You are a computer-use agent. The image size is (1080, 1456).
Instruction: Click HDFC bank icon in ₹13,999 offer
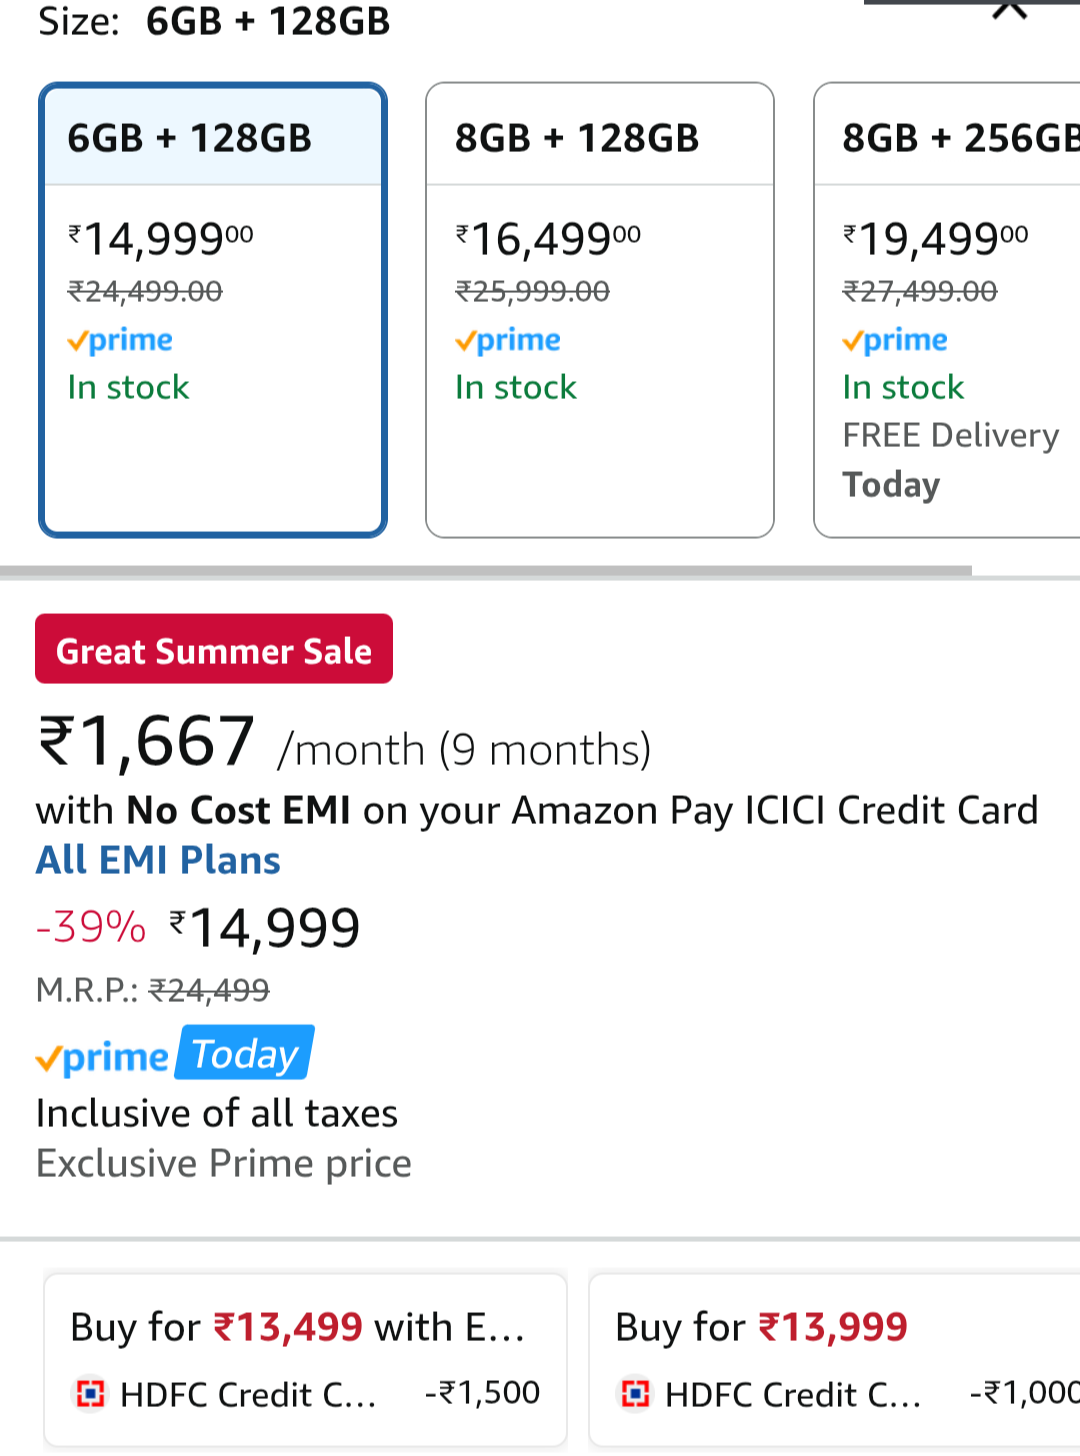pyautogui.click(x=636, y=1393)
